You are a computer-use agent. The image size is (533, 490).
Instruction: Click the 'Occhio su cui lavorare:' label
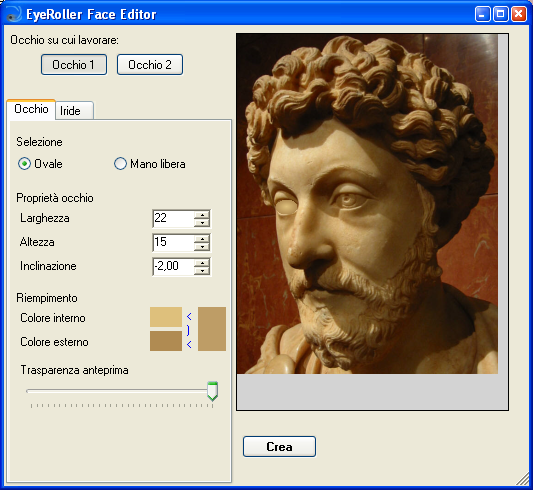pos(65,40)
